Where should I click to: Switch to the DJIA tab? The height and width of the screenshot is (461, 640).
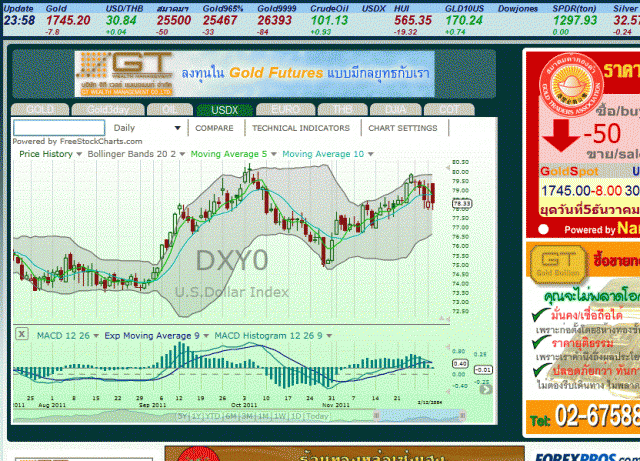point(396,110)
